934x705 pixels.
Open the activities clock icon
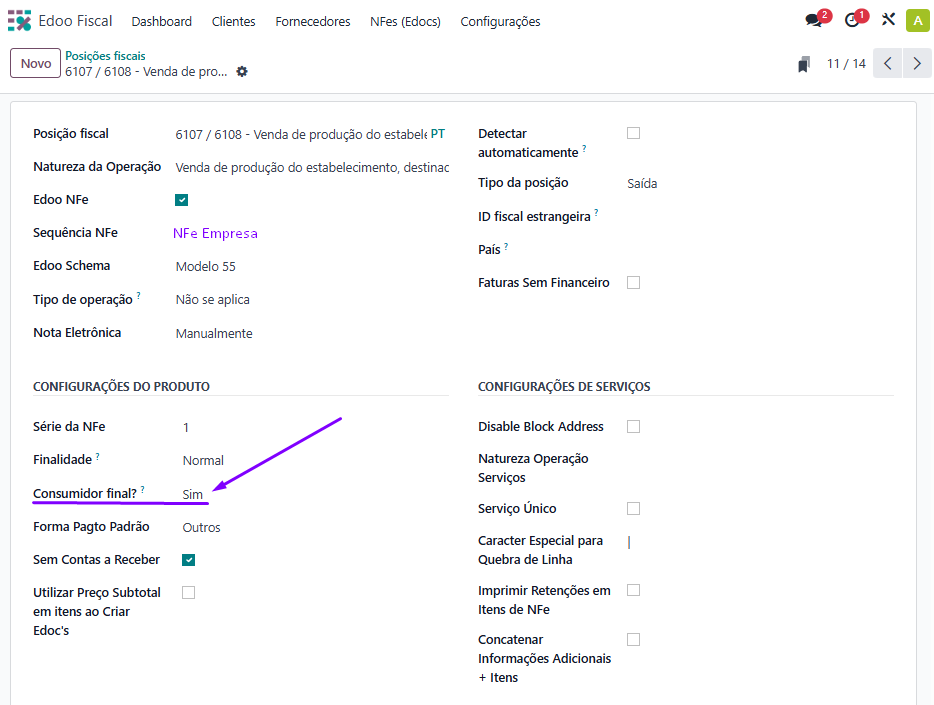[854, 20]
